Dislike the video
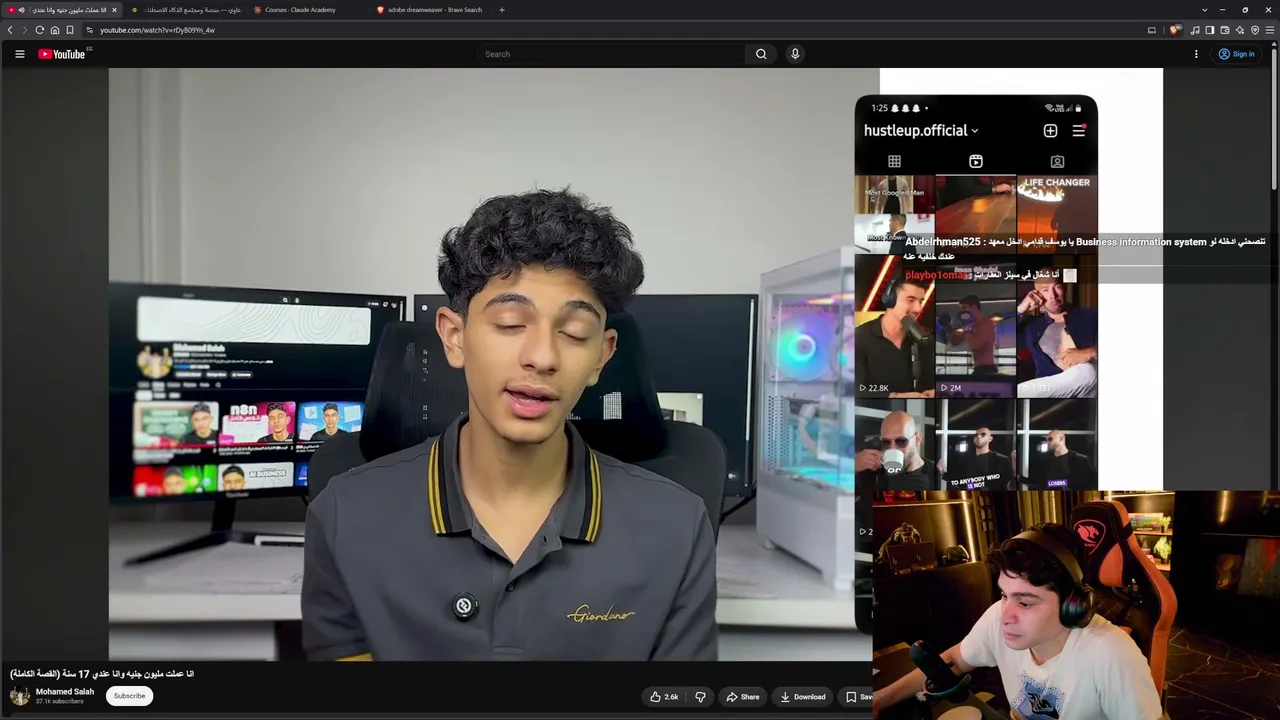The height and width of the screenshot is (720, 1280). [x=700, y=697]
